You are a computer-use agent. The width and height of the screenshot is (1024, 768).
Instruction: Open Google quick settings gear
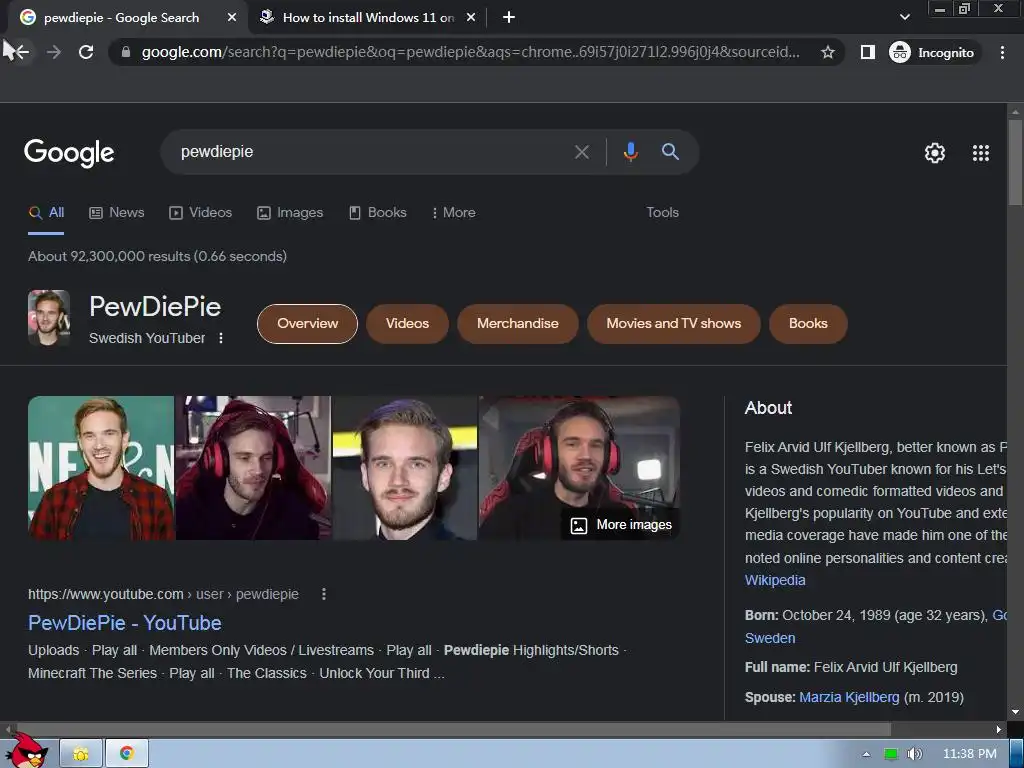pos(935,153)
